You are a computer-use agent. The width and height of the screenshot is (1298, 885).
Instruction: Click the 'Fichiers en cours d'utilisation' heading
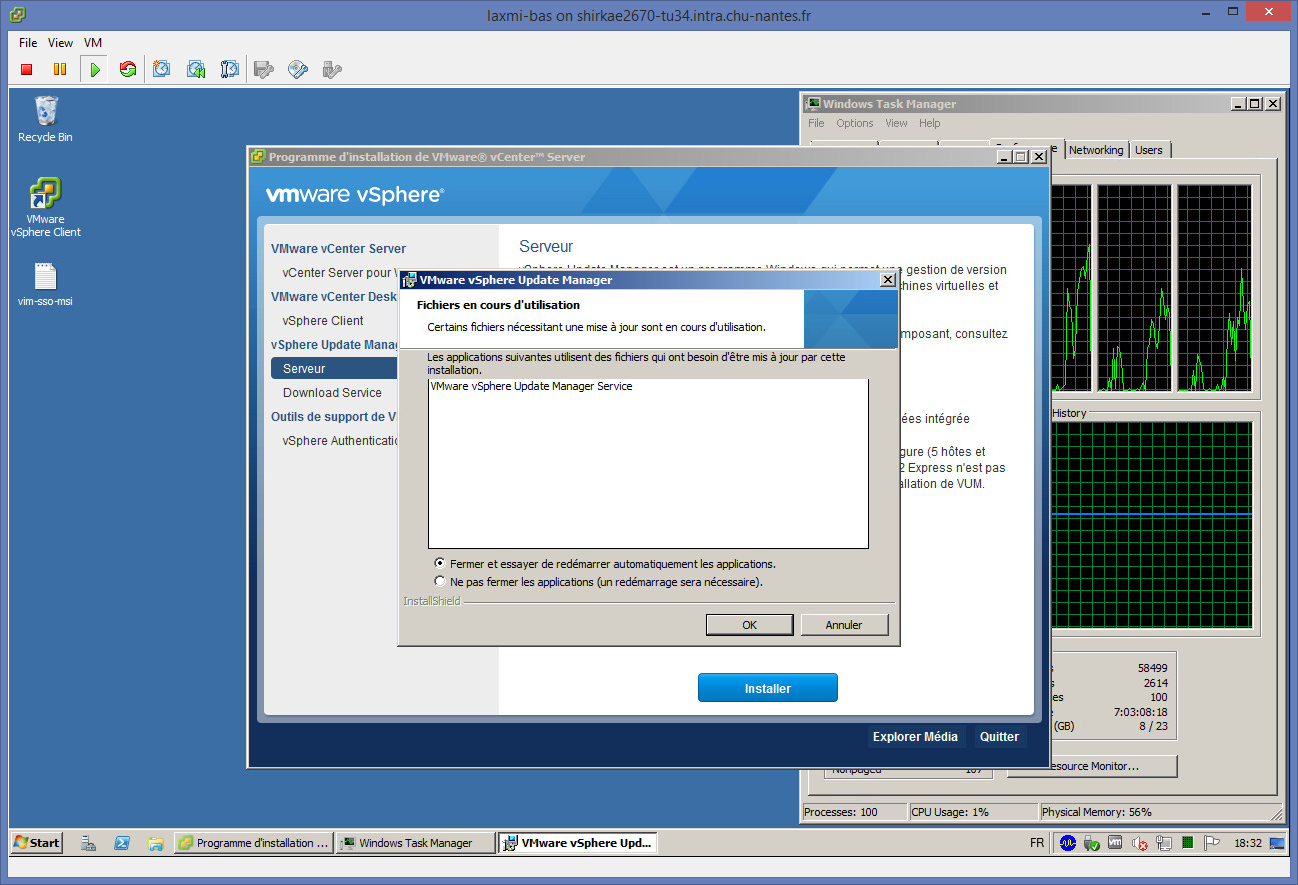(498, 305)
